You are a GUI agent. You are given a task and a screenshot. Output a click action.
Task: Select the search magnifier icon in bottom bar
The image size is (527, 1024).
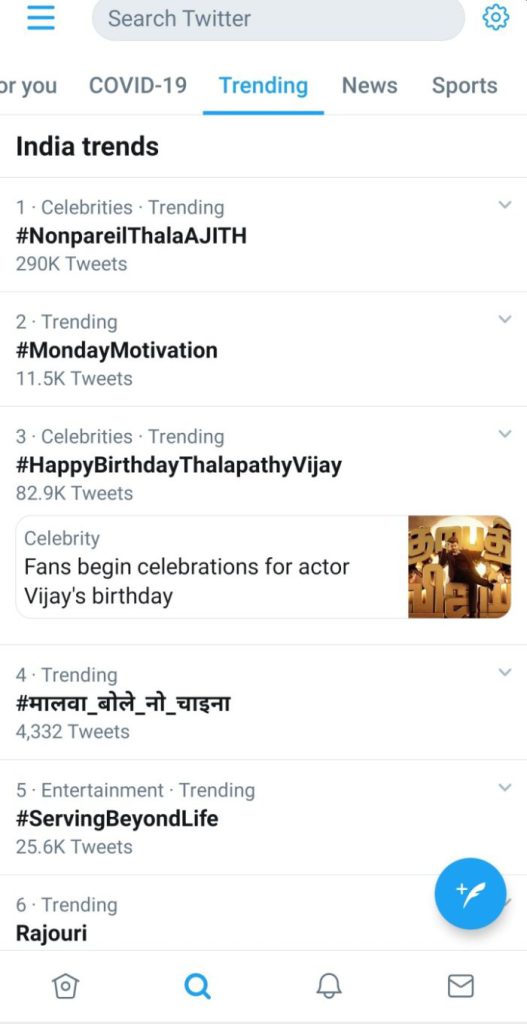pyautogui.click(x=197, y=986)
